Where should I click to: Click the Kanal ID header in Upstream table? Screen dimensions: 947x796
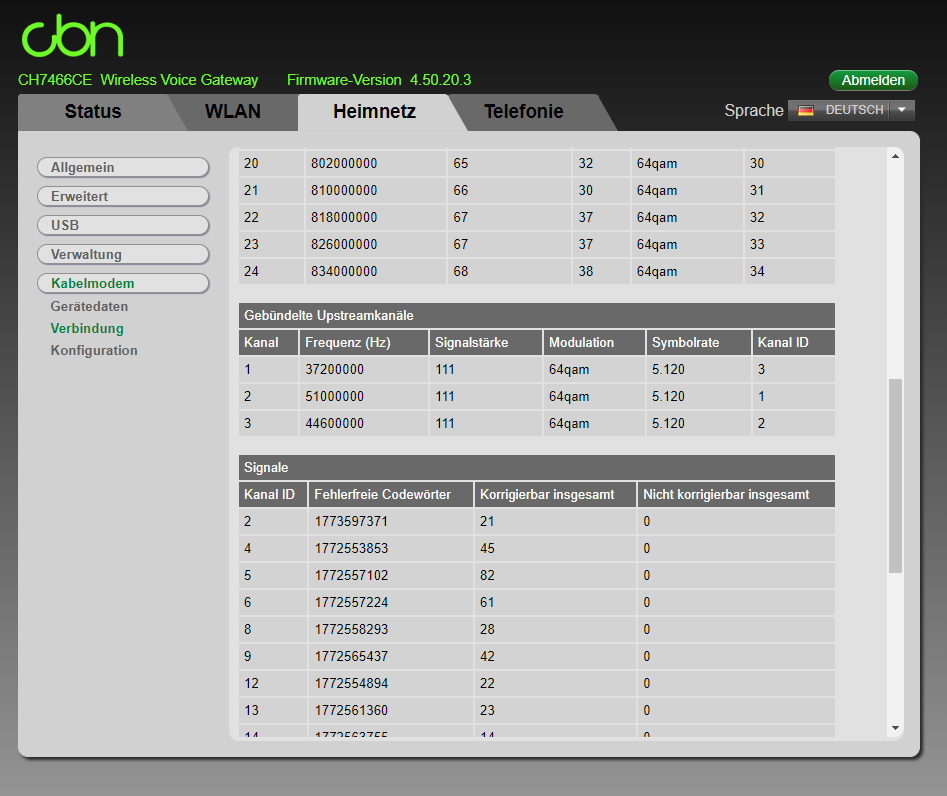point(794,342)
